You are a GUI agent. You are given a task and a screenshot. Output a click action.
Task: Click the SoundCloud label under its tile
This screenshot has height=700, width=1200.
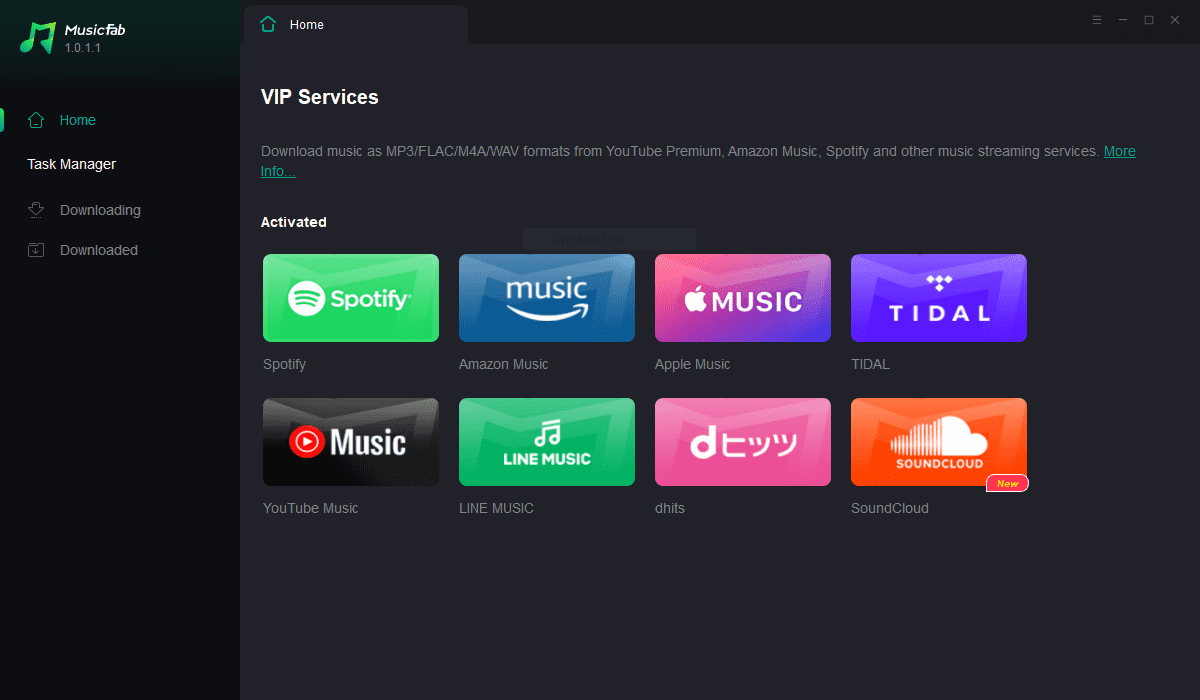(889, 508)
